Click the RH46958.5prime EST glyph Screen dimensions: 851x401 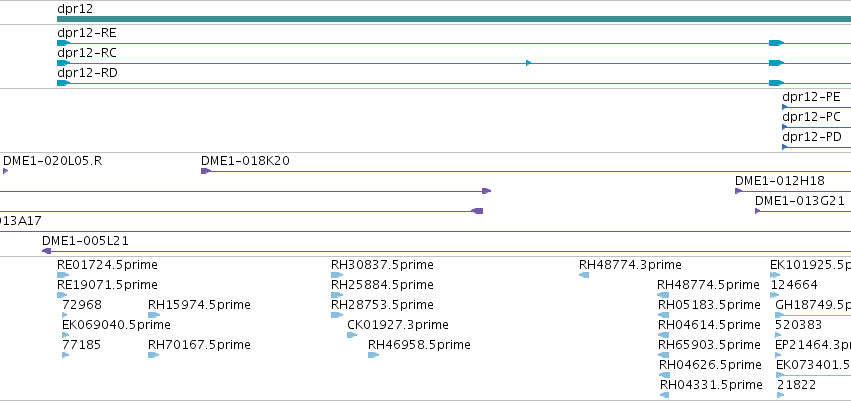pyautogui.click(x=373, y=355)
